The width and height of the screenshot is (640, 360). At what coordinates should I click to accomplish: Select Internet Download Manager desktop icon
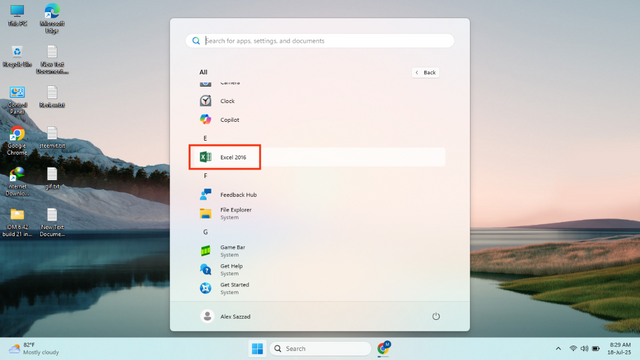17,182
